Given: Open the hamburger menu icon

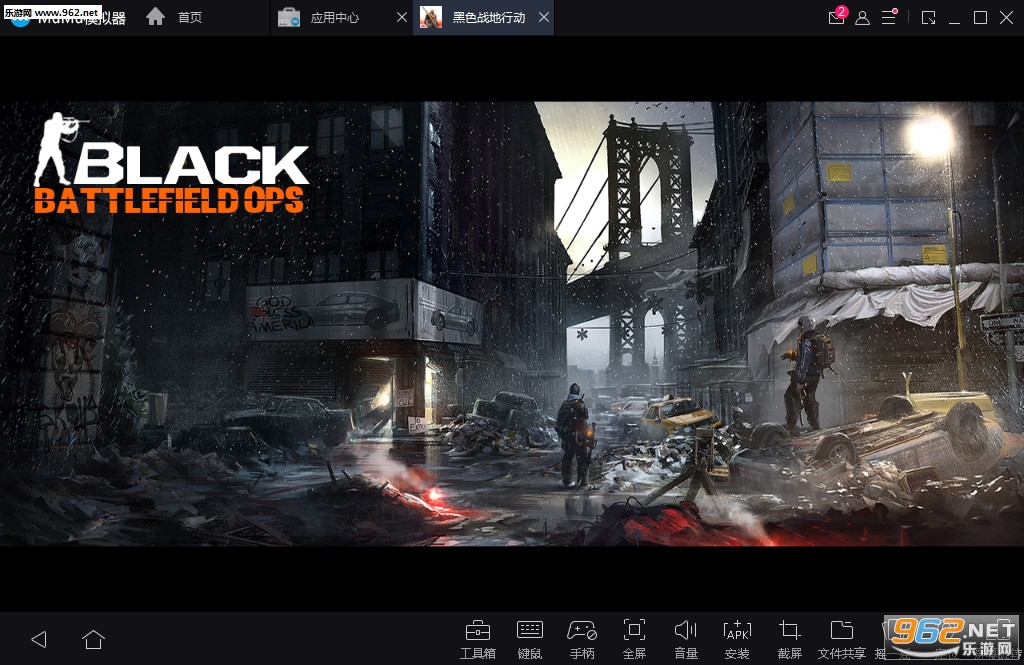Looking at the screenshot, I should [889, 17].
